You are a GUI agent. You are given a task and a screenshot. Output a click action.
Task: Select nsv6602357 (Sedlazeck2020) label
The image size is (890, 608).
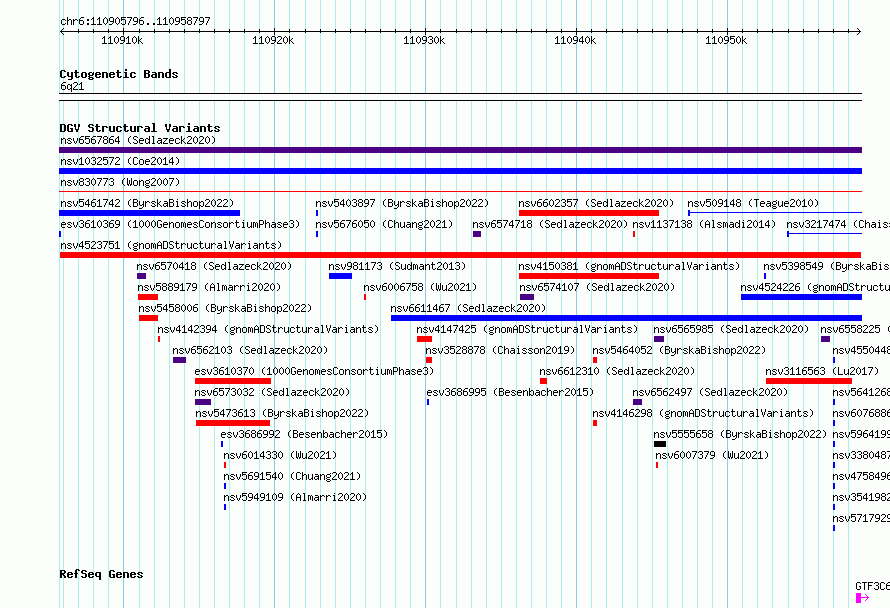coord(596,203)
